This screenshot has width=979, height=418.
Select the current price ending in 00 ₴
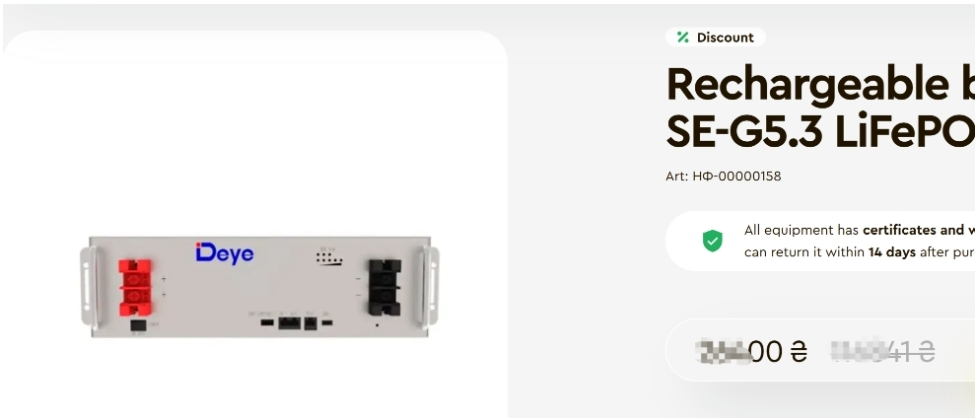click(751, 352)
